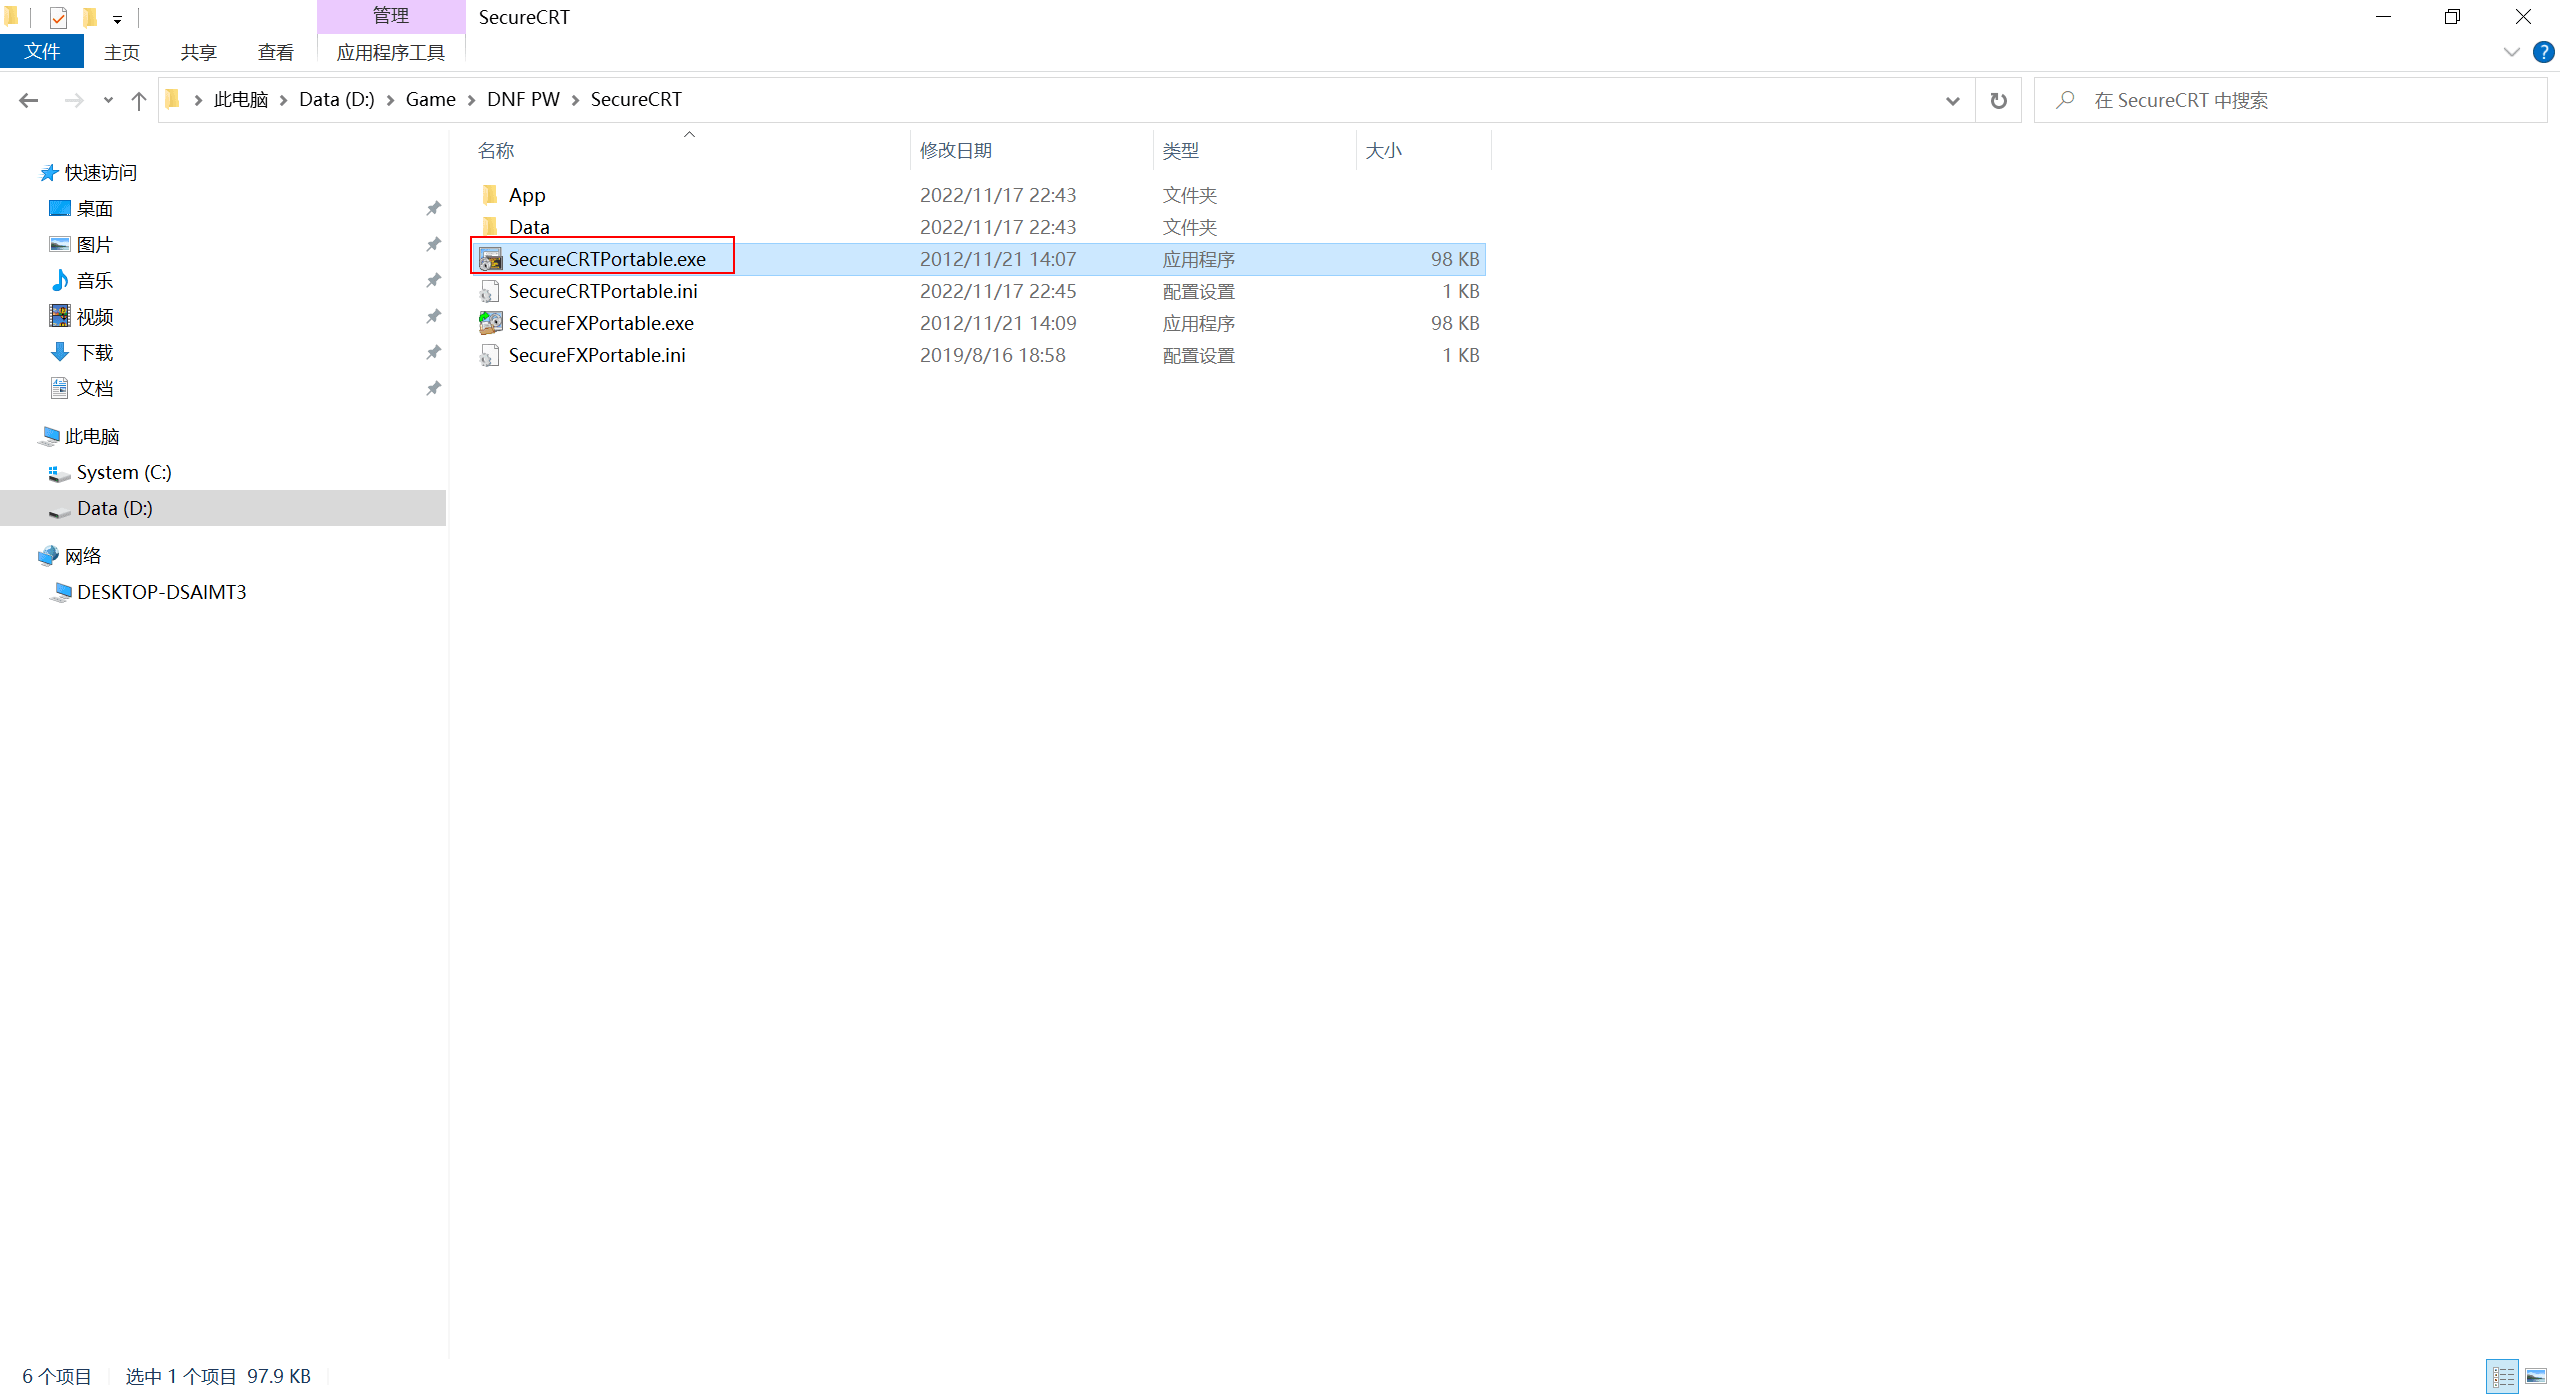Open 快速访问 in the navigation pane

pyautogui.click(x=101, y=173)
